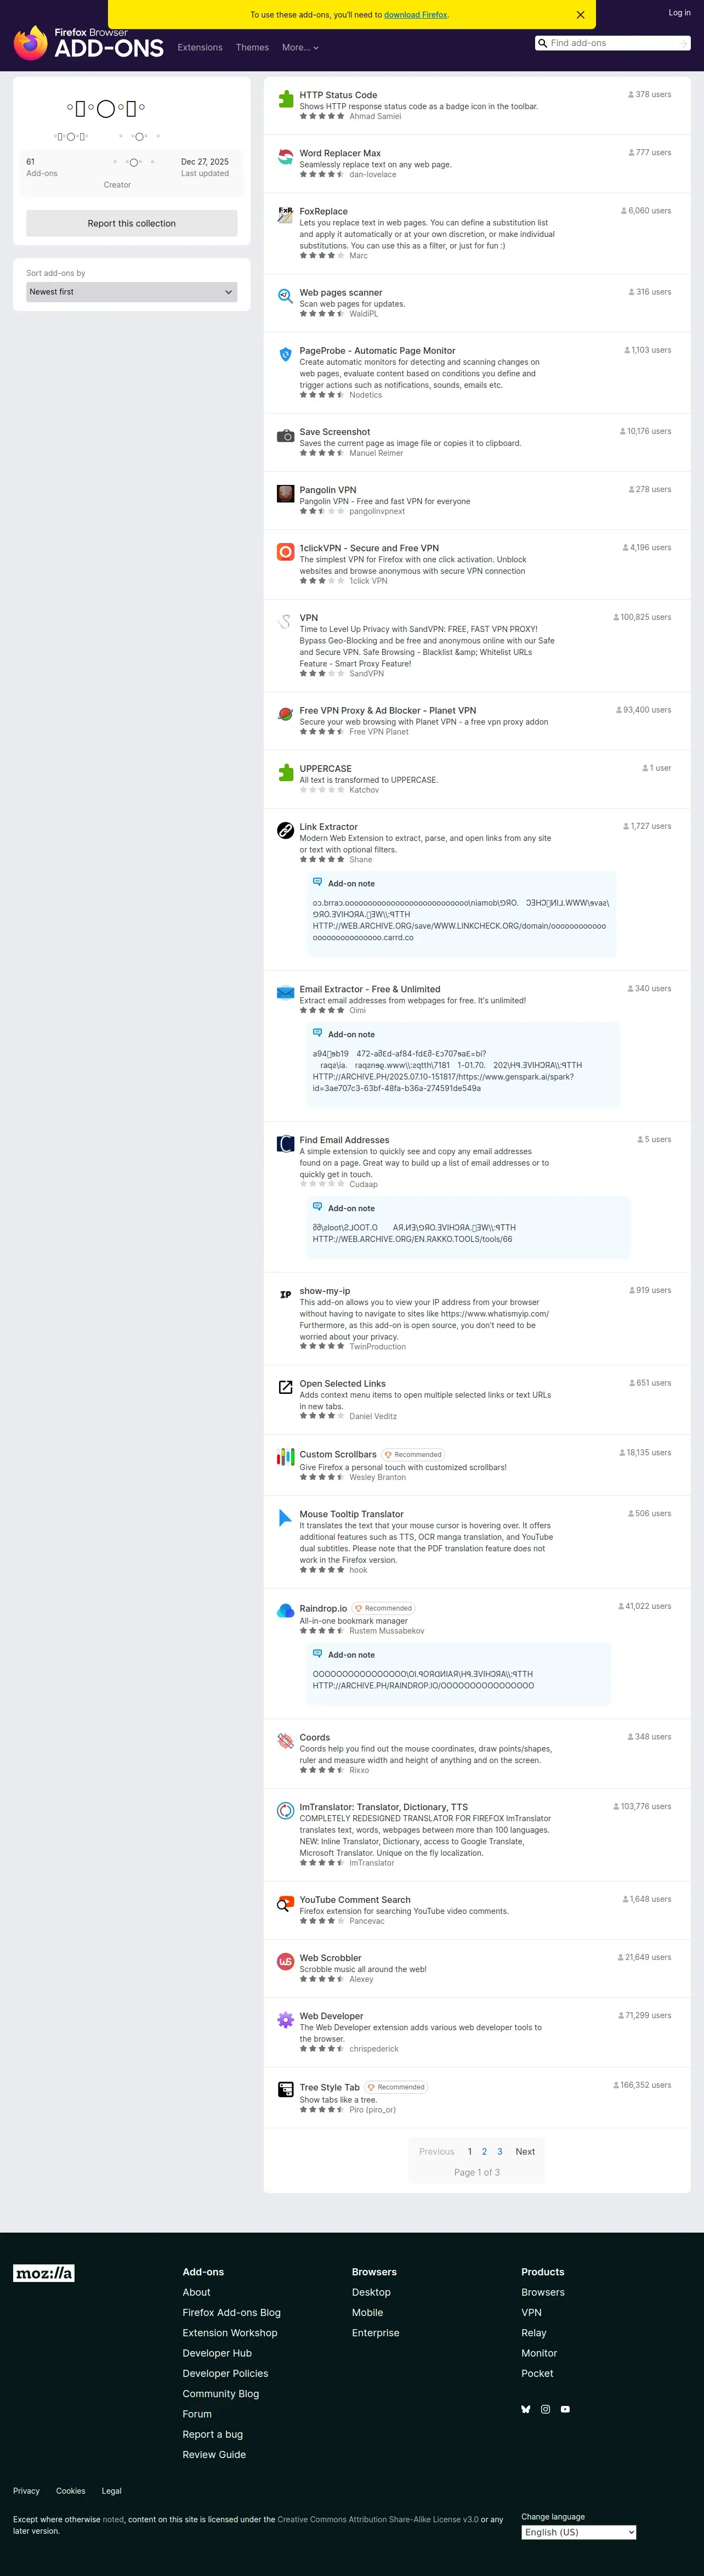
Task: Click the Email Extractor envelope icon
Action: click(285, 992)
